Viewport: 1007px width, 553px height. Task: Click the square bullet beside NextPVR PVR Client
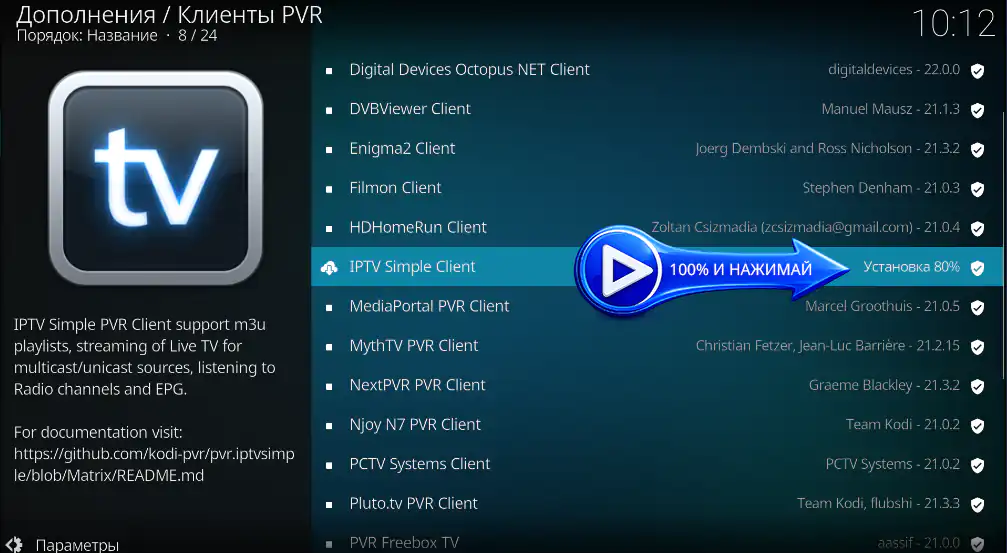(329, 387)
